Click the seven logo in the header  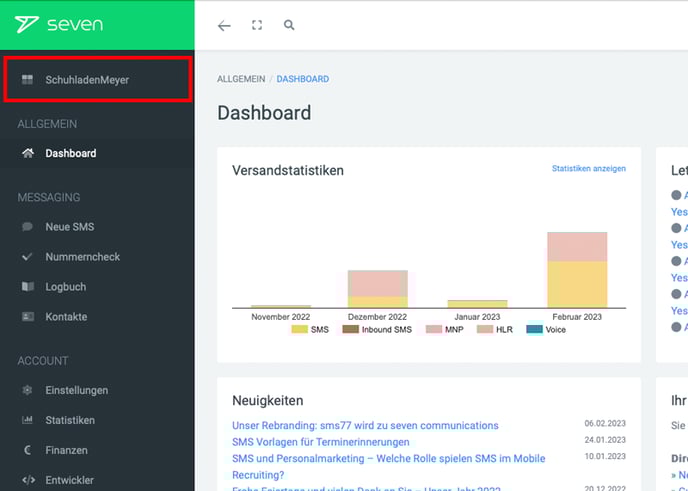click(x=59, y=24)
